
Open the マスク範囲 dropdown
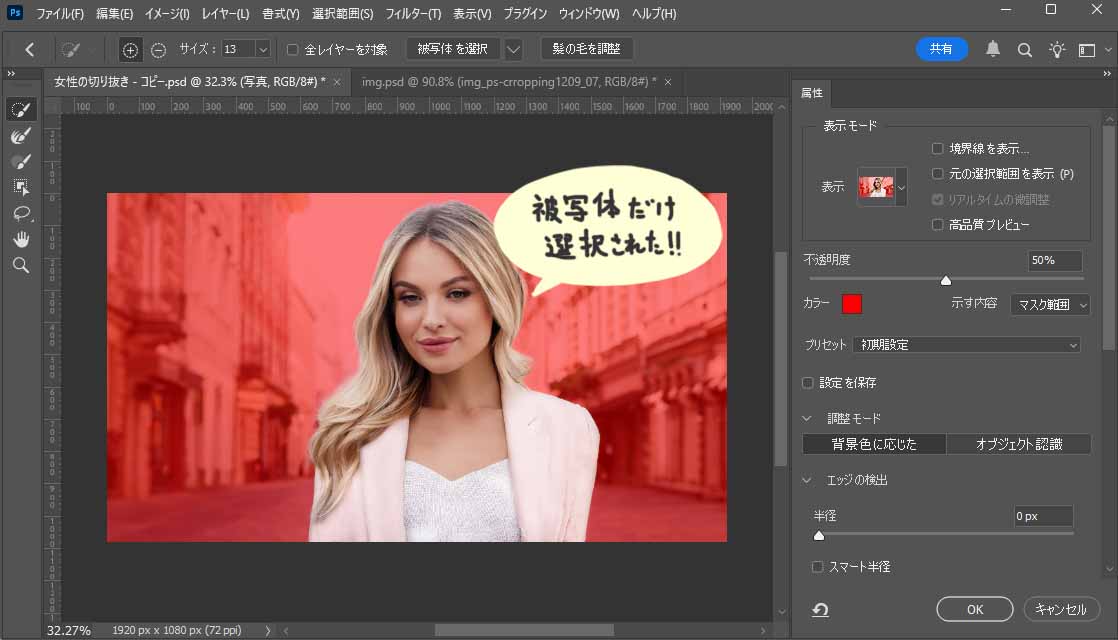[x=1049, y=304]
